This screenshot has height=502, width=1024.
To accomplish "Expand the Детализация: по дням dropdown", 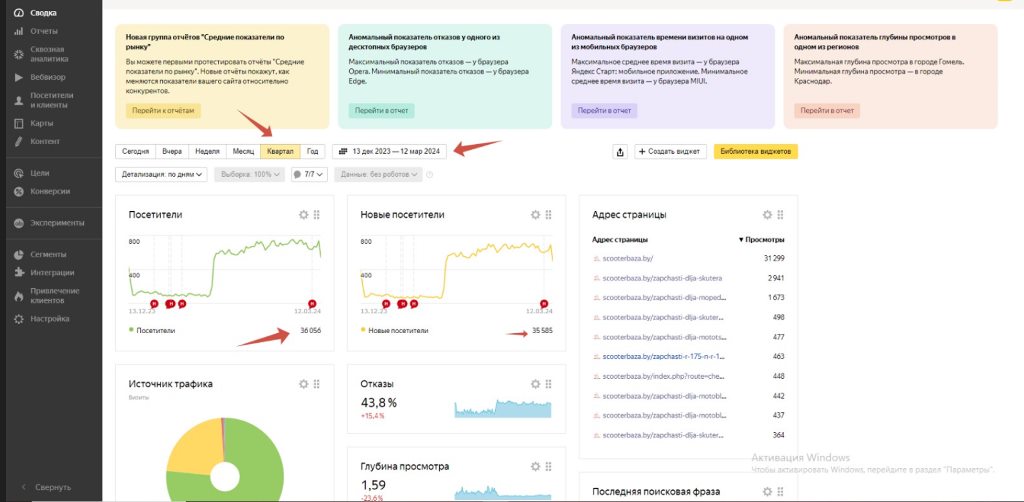I will point(161,175).
